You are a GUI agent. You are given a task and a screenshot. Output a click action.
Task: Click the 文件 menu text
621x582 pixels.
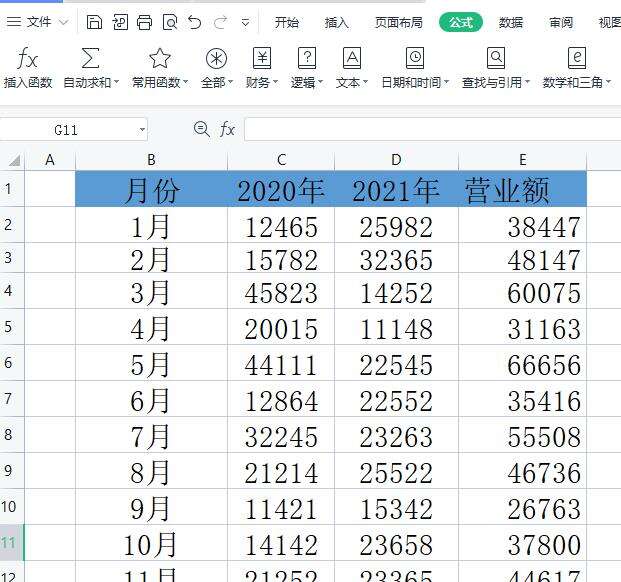(x=39, y=22)
